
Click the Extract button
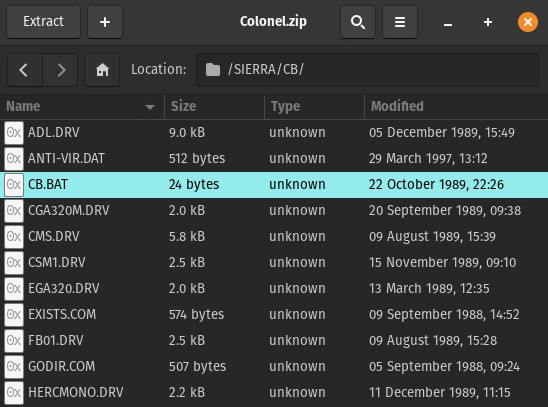43,22
